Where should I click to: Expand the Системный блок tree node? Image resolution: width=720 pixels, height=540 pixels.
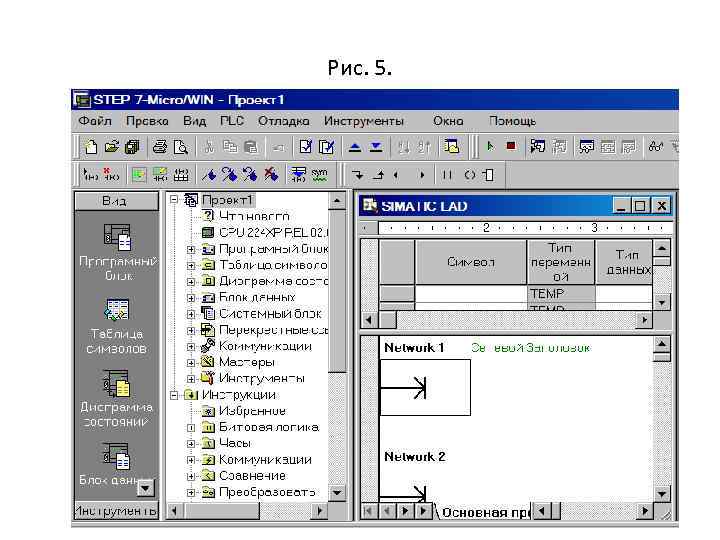pos(191,314)
